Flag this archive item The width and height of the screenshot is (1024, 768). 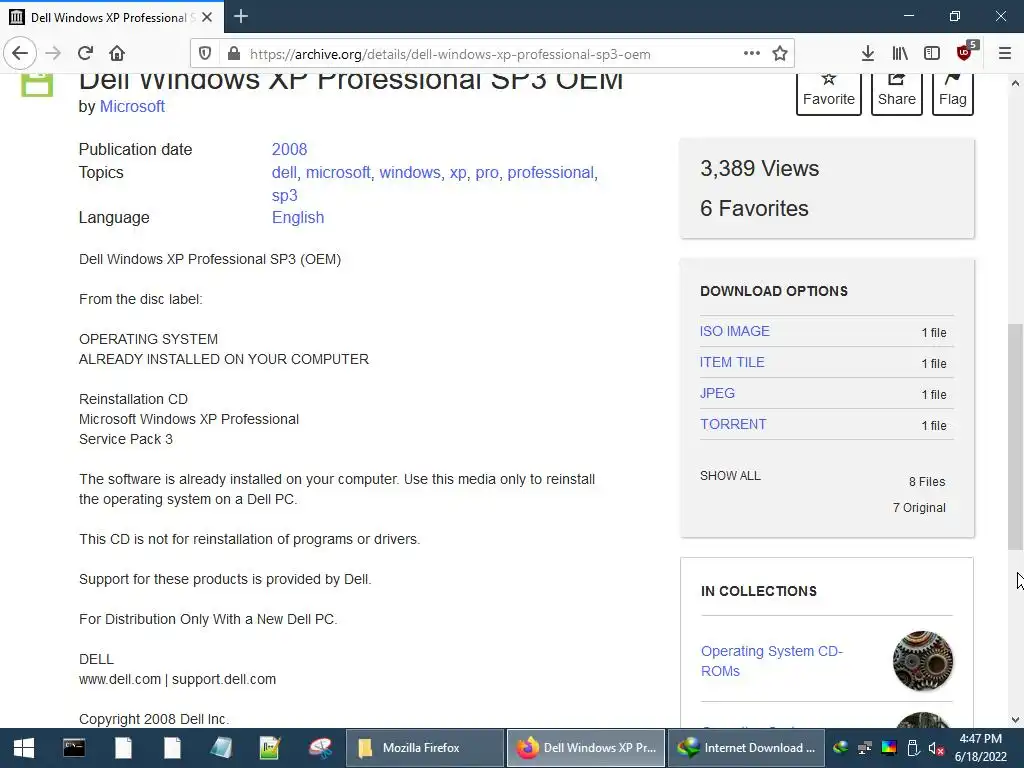coord(953,93)
